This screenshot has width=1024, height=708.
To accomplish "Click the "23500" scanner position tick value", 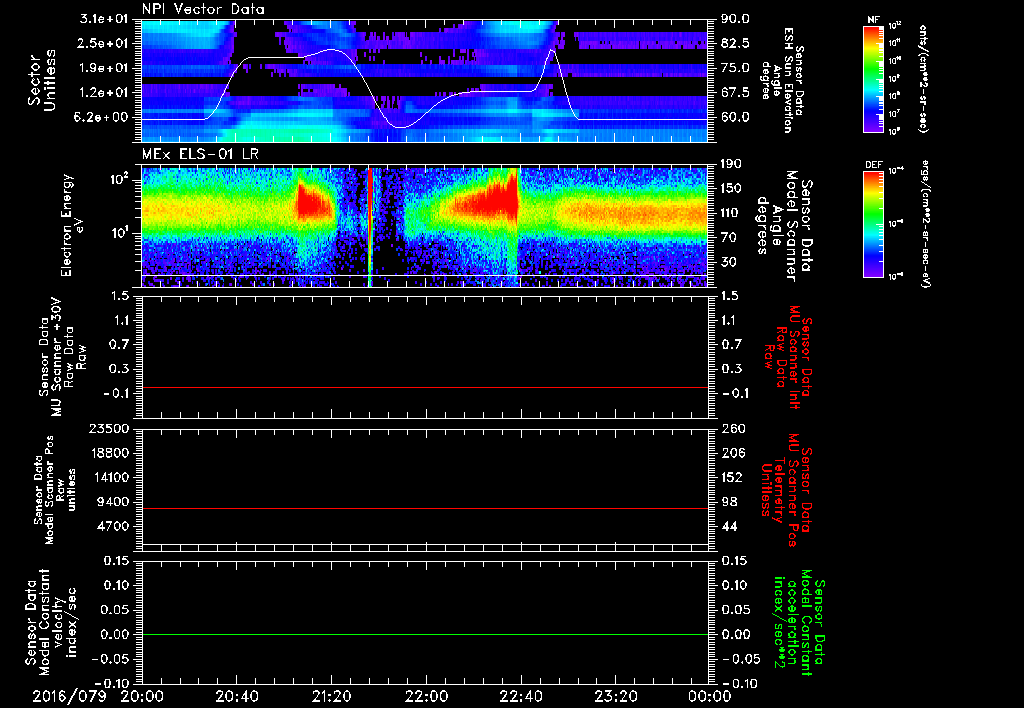I will pos(108,428).
